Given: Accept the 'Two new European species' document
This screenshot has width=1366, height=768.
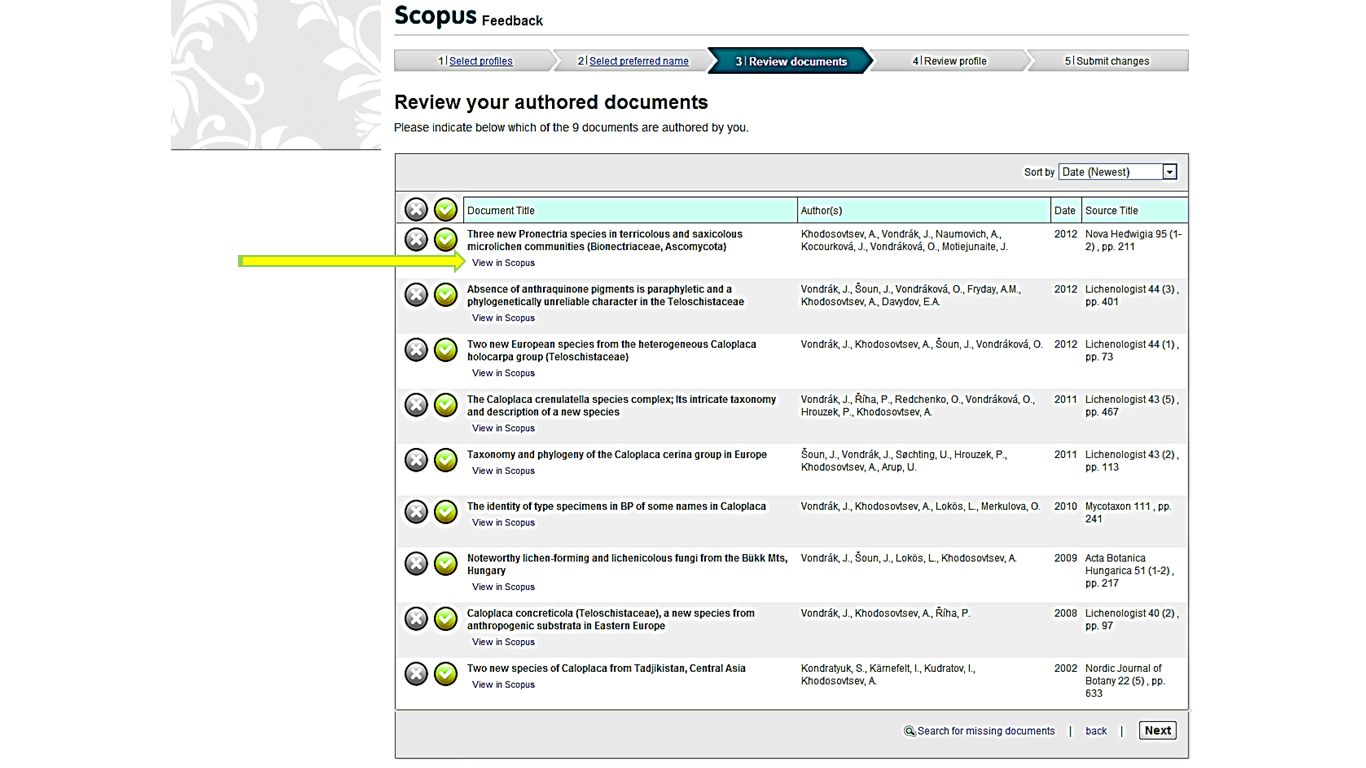Looking at the screenshot, I should [x=446, y=350].
